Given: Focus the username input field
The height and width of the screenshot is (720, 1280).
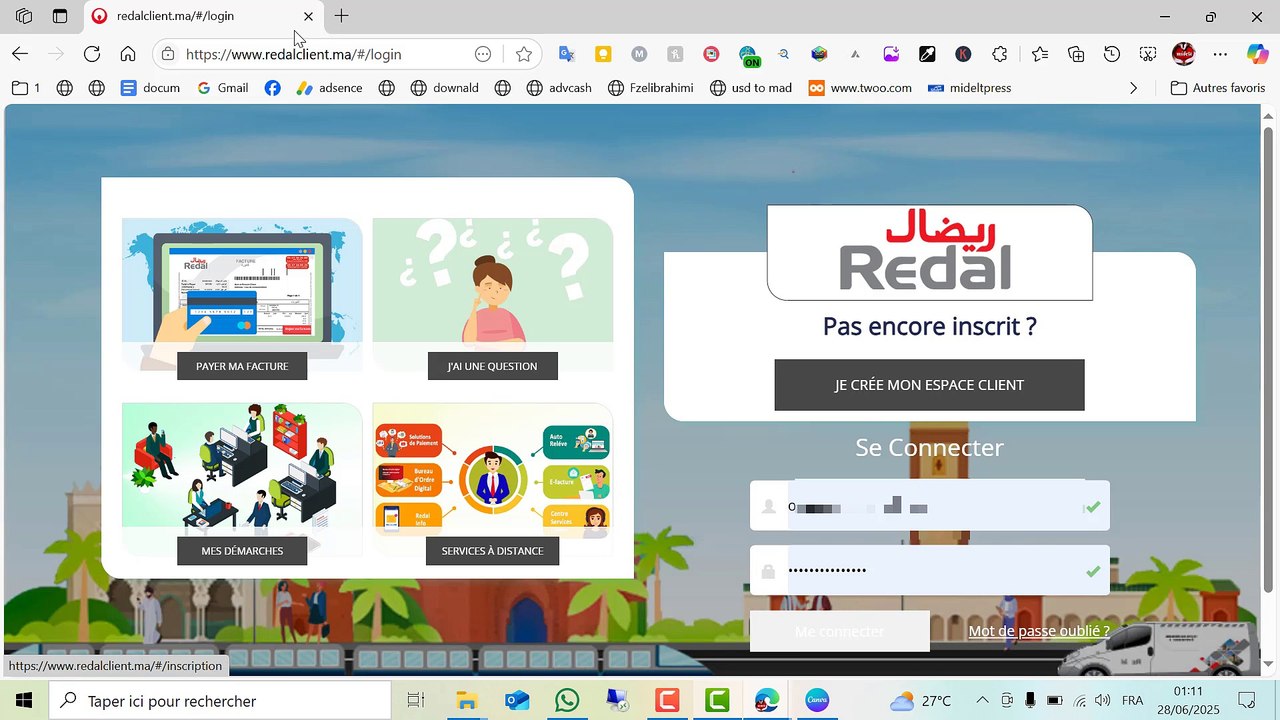Looking at the screenshot, I should (930, 506).
